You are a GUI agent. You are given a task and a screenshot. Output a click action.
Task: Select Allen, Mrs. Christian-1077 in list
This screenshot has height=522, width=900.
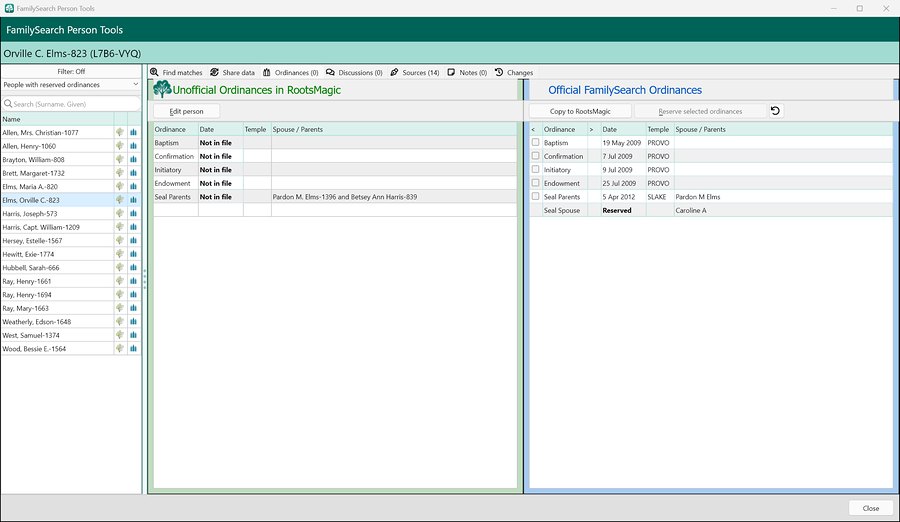click(x=57, y=133)
